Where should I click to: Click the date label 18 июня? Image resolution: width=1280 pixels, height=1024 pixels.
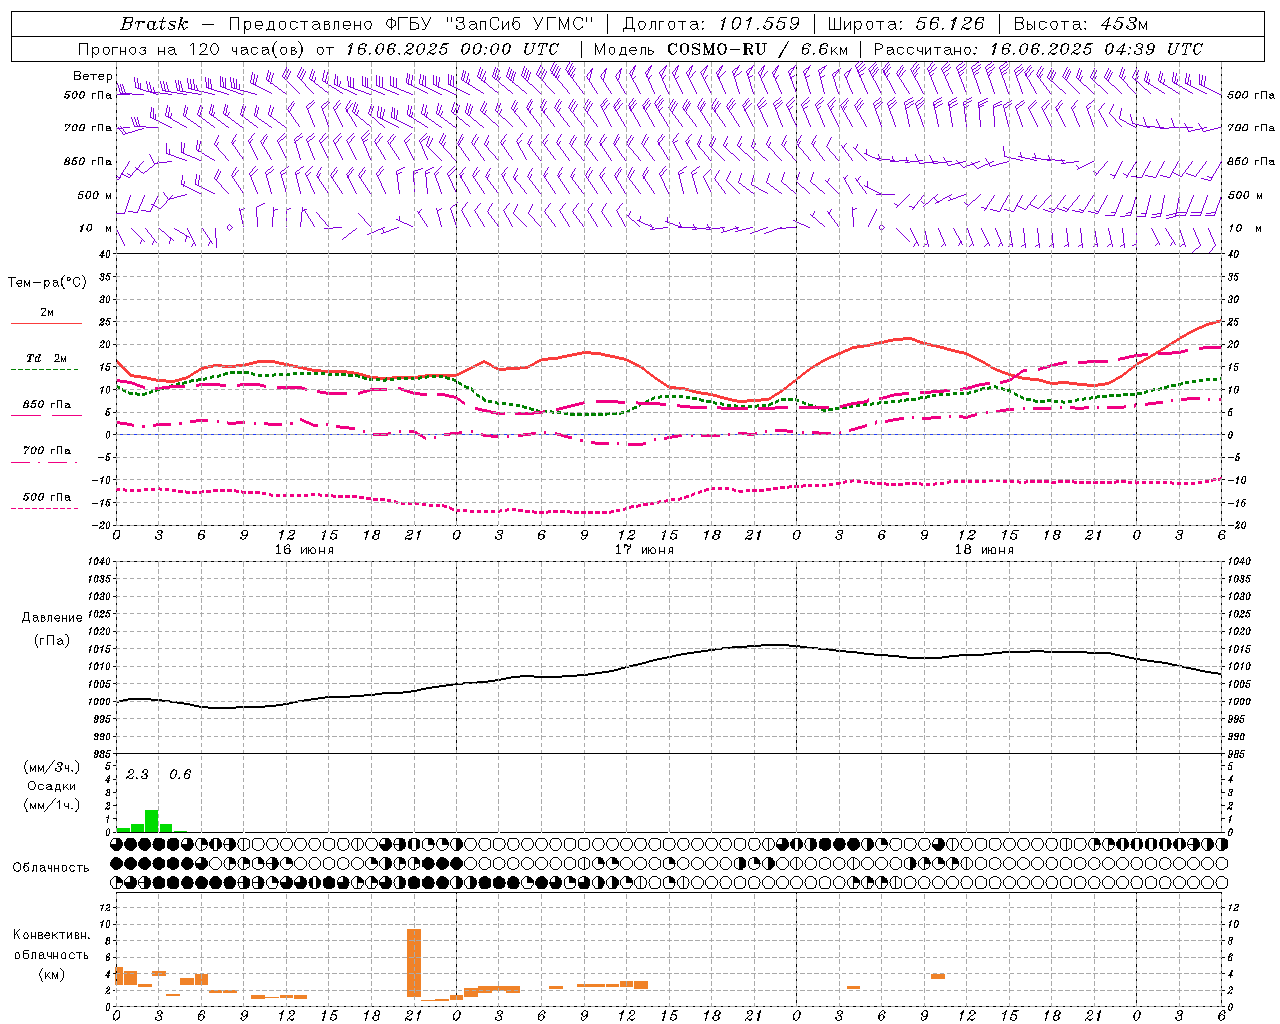pyautogui.click(x=984, y=550)
